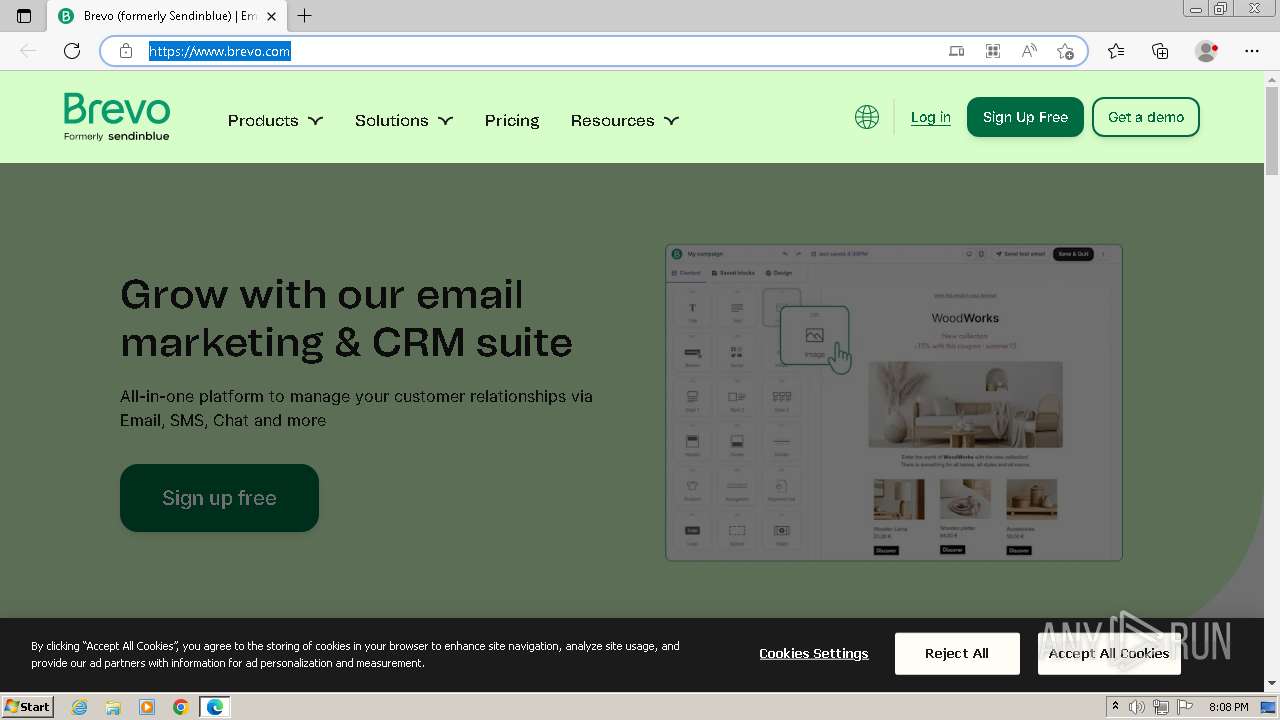
Task: Close the Brevo browser tab
Action: tap(271, 16)
